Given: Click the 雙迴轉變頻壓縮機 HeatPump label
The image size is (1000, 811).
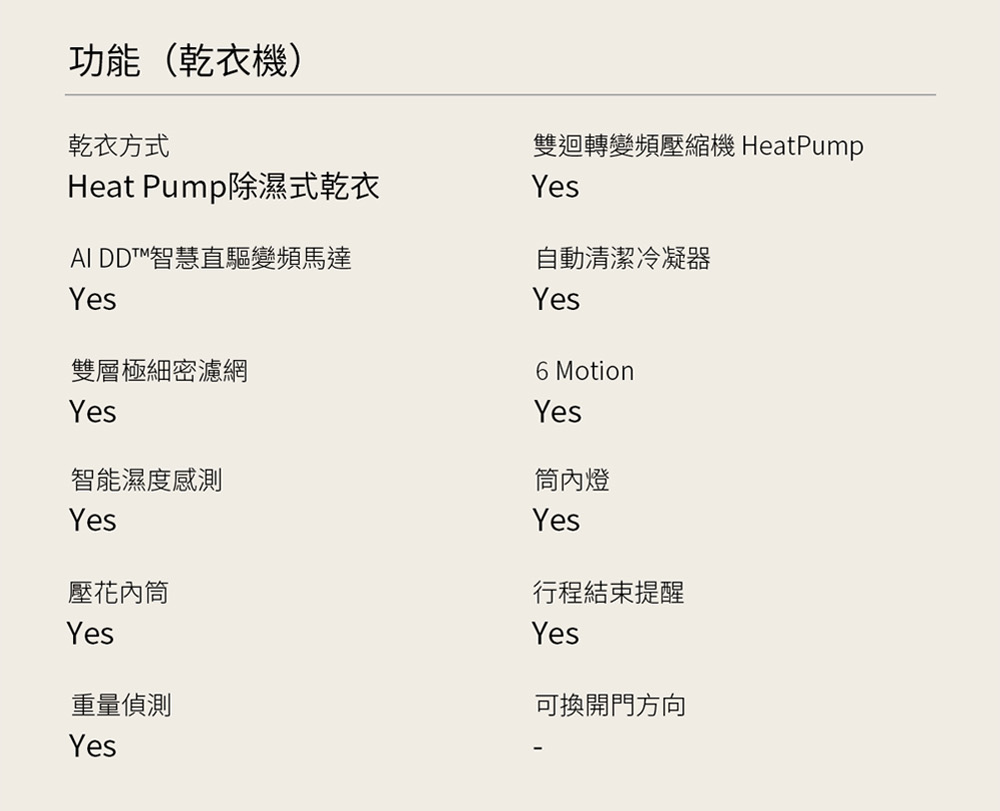Looking at the screenshot, I should (x=697, y=147).
